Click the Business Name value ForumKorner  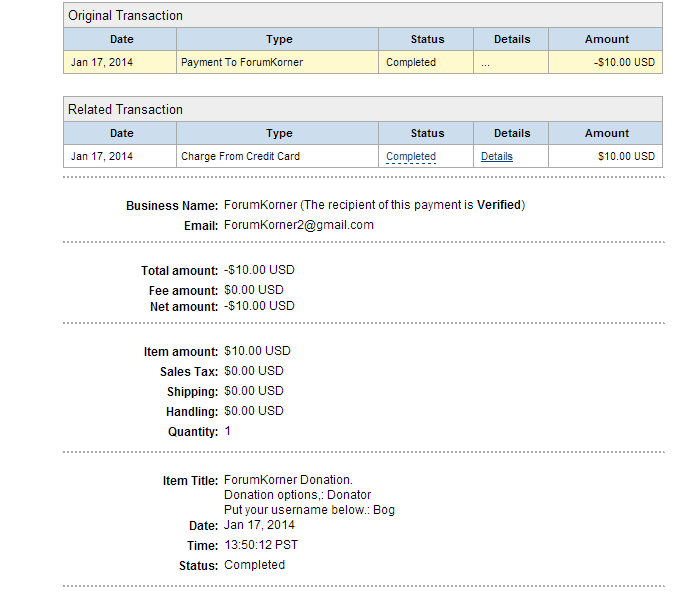[x=261, y=205]
